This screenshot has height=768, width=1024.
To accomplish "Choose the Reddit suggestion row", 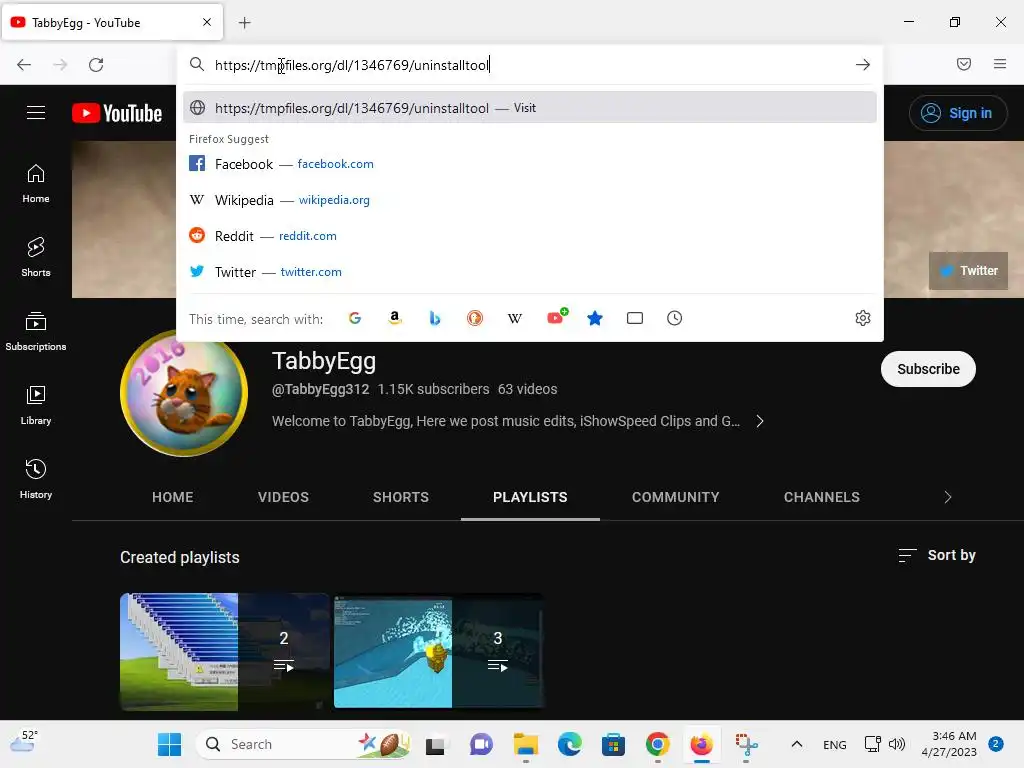I will (x=530, y=236).
